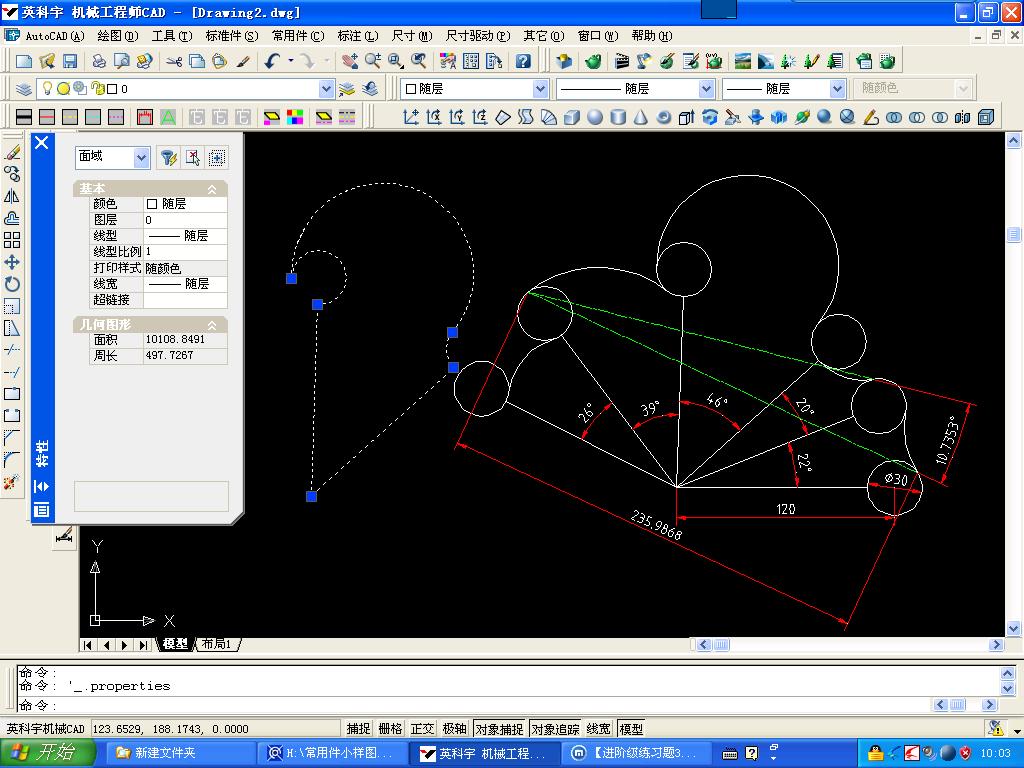
Task: Click the Sphere solid tool icon
Action: (595, 117)
